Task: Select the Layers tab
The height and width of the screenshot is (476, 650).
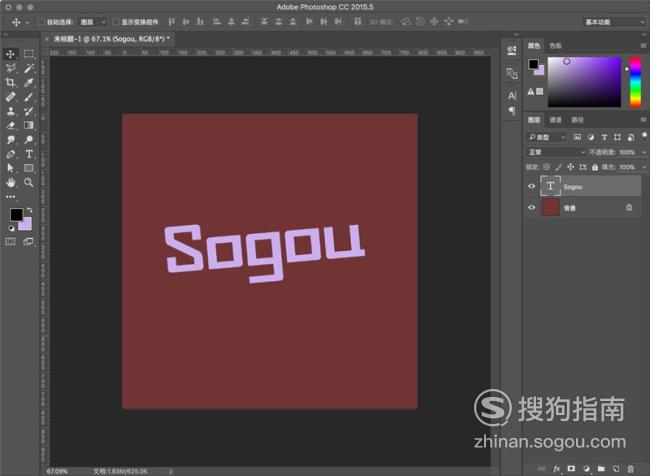Action: pyautogui.click(x=534, y=120)
